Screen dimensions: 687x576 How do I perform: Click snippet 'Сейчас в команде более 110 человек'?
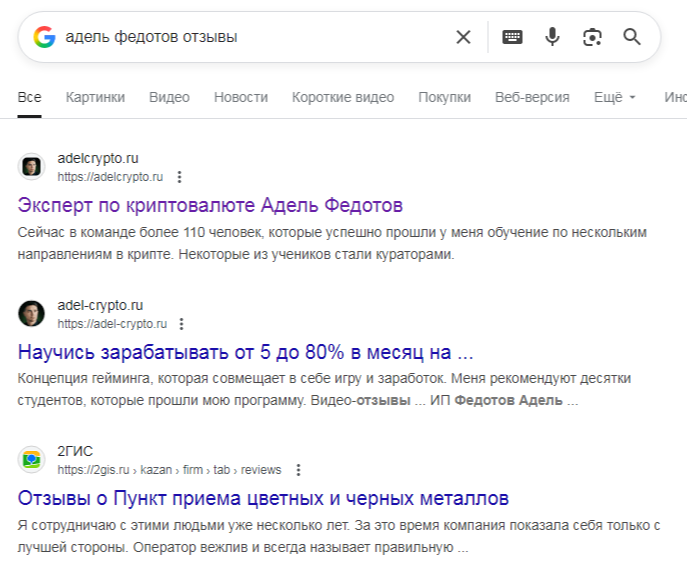click(332, 243)
